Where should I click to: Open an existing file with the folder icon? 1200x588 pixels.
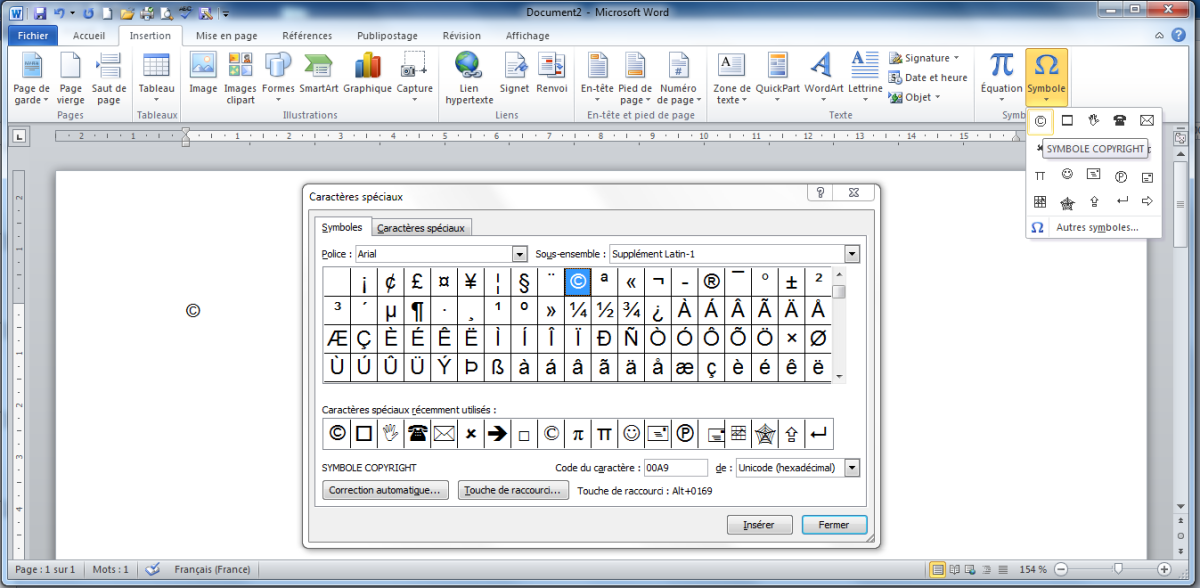[x=127, y=13]
